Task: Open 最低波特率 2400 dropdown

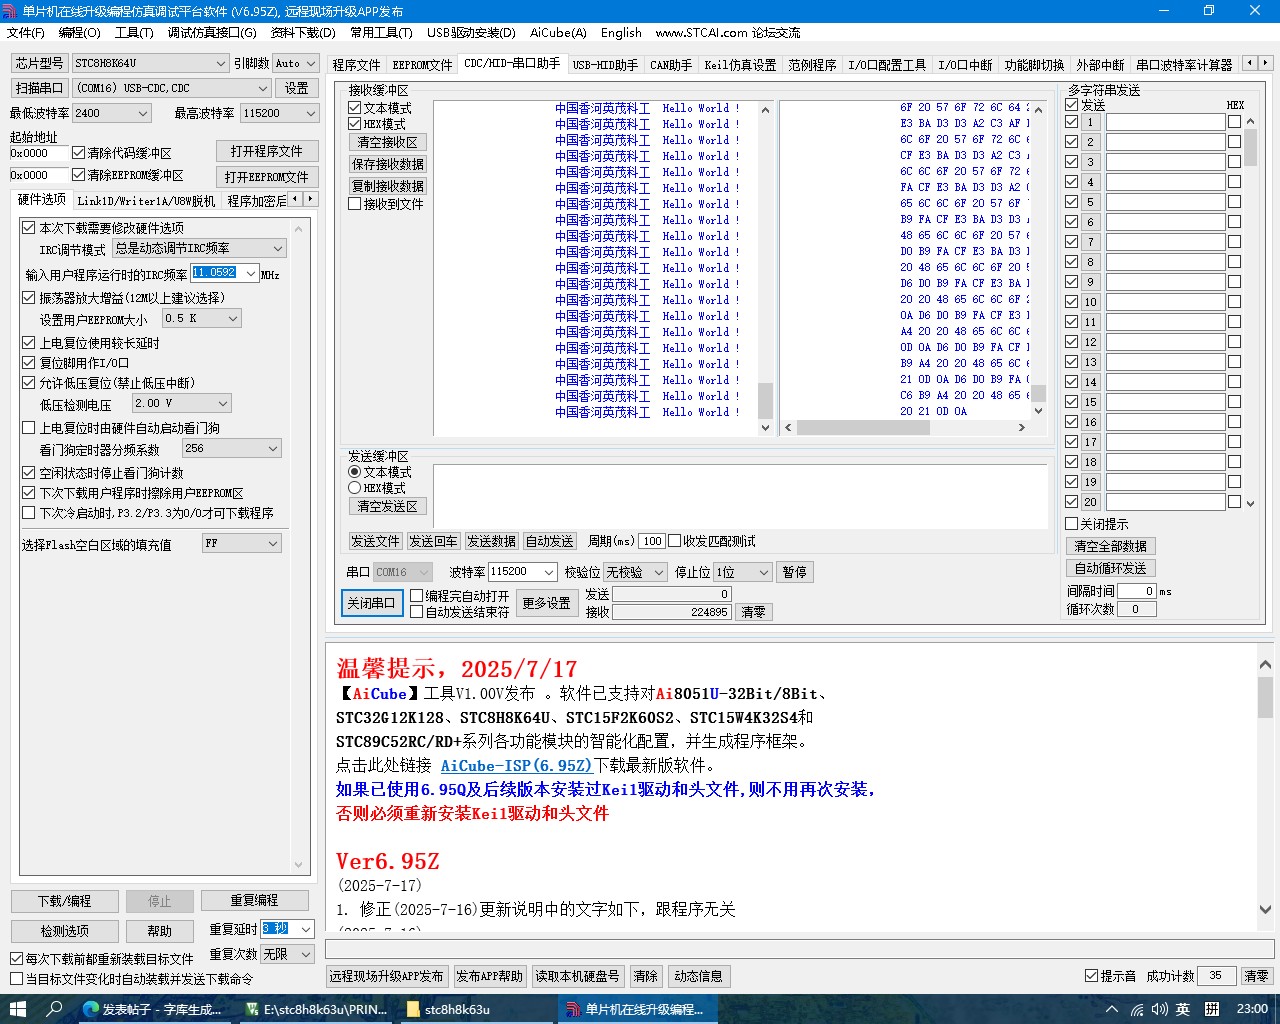Action: pos(111,113)
